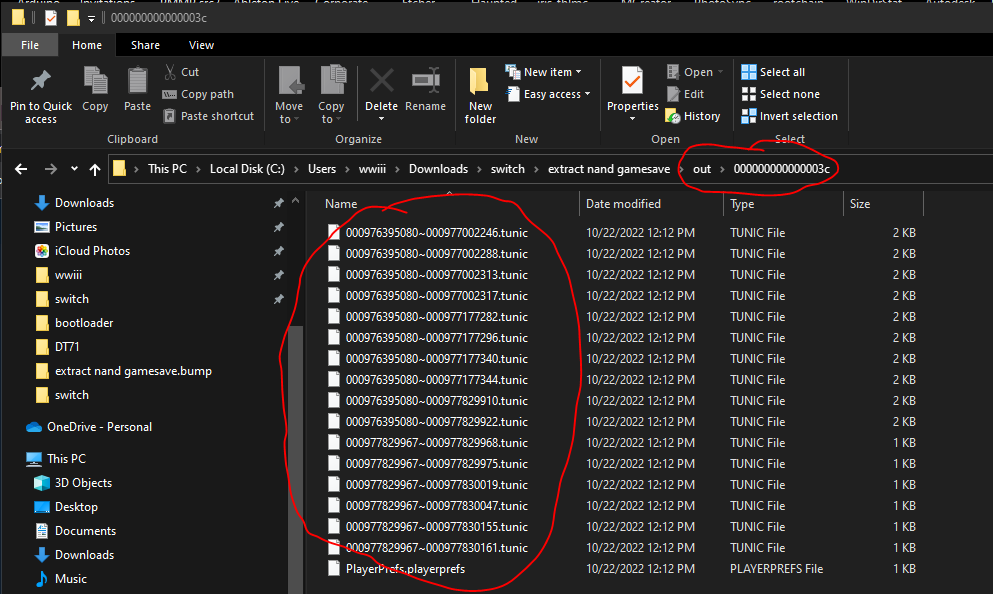Click the Forward navigation arrow
Viewport: 993px width, 594px height.
(x=51, y=169)
